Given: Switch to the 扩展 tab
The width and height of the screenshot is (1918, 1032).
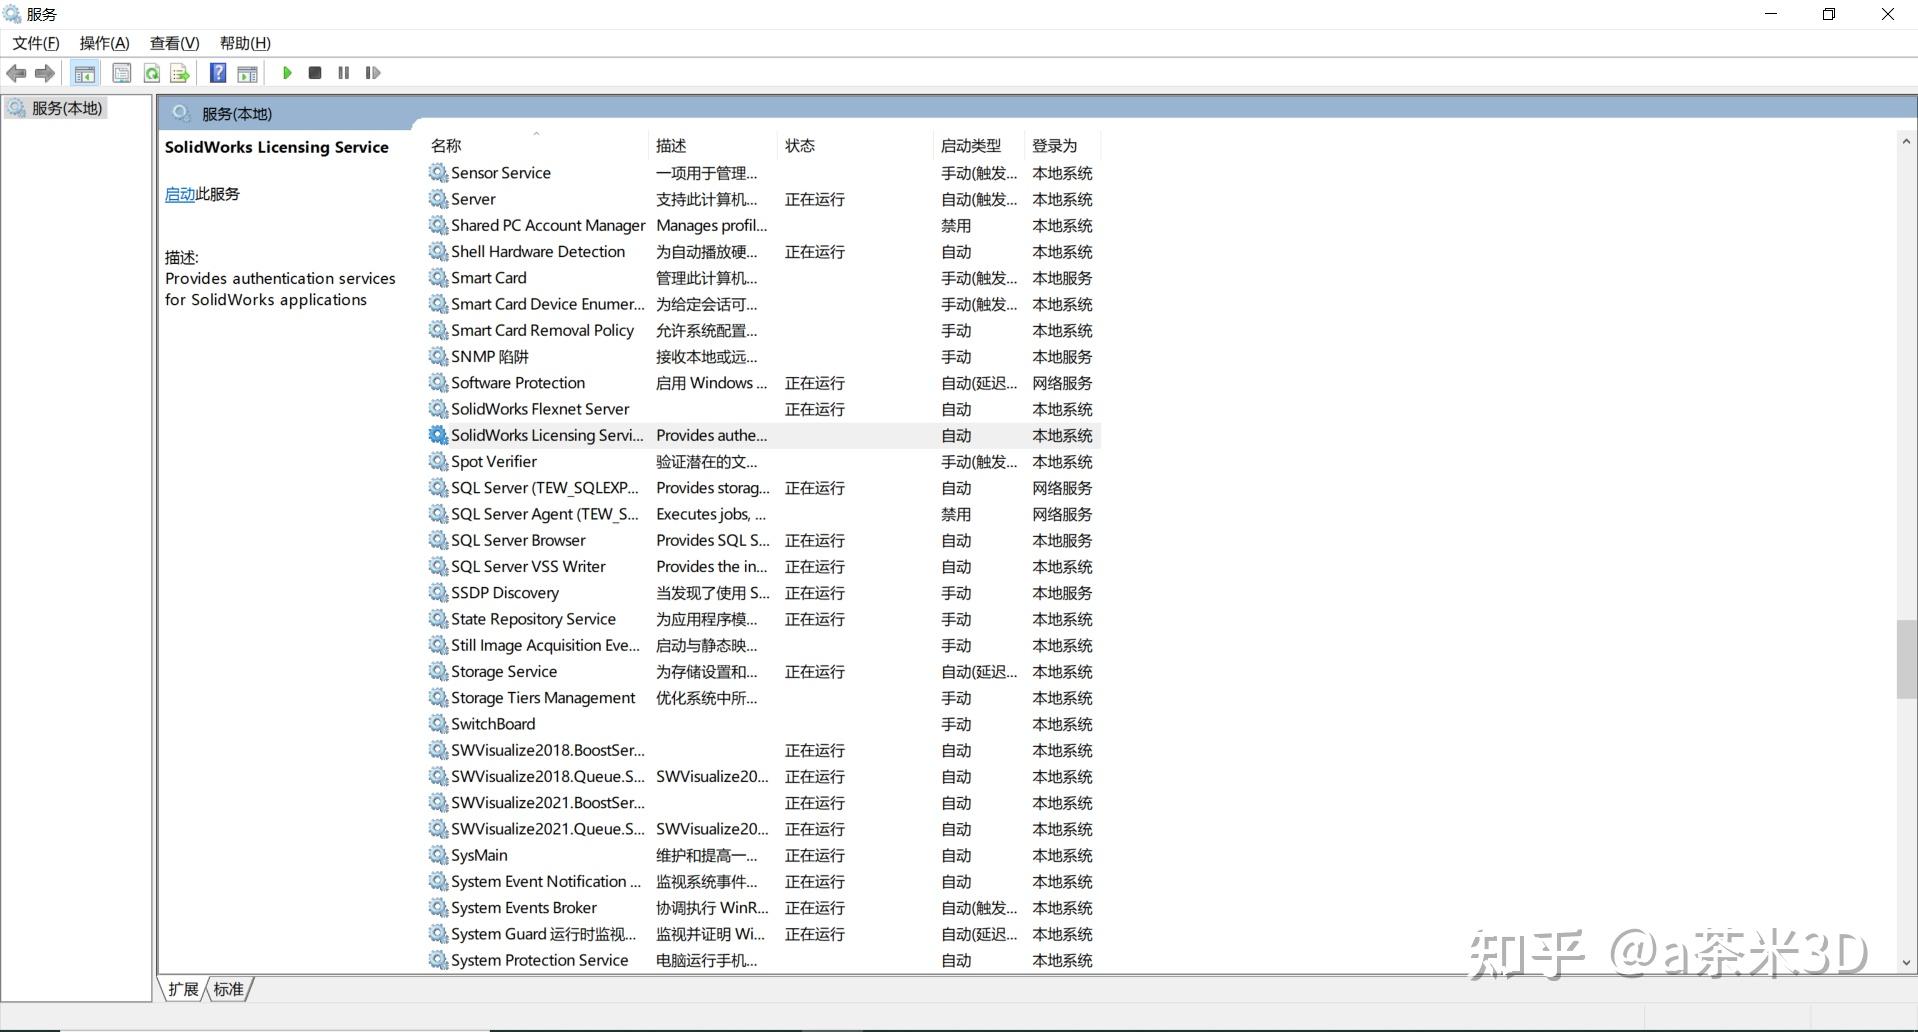Looking at the screenshot, I should point(183,989).
